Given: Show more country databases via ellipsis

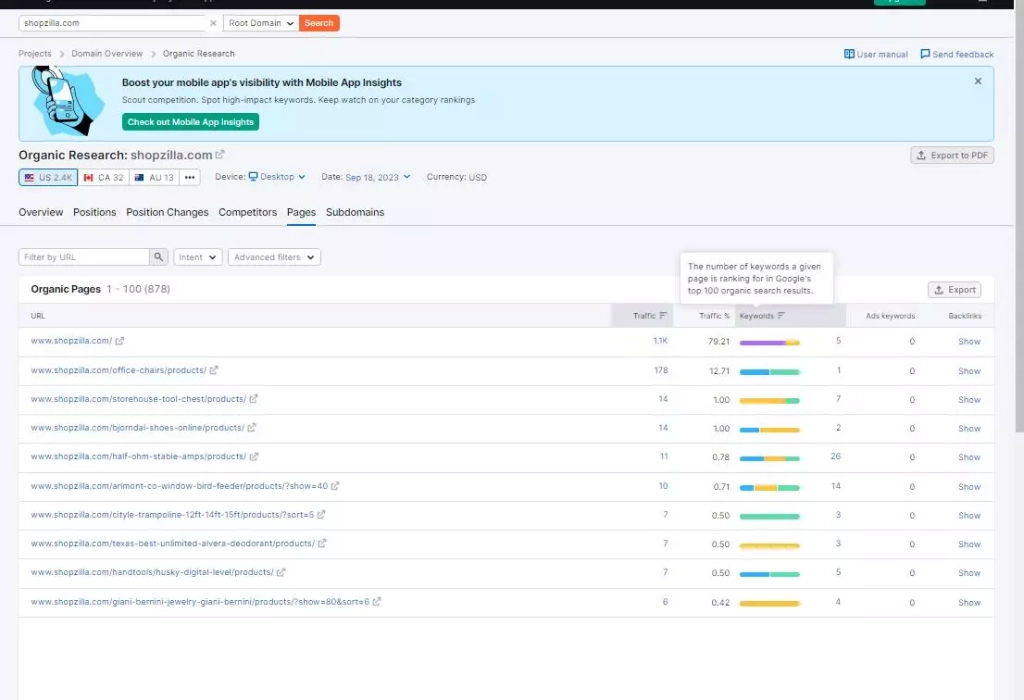Looking at the screenshot, I should point(189,177).
